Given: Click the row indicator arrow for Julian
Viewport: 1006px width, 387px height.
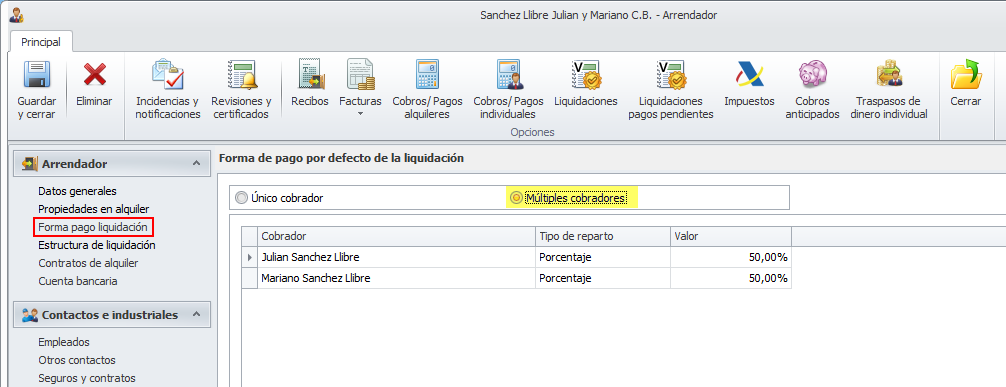Looking at the screenshot, I should click(250, 257).
